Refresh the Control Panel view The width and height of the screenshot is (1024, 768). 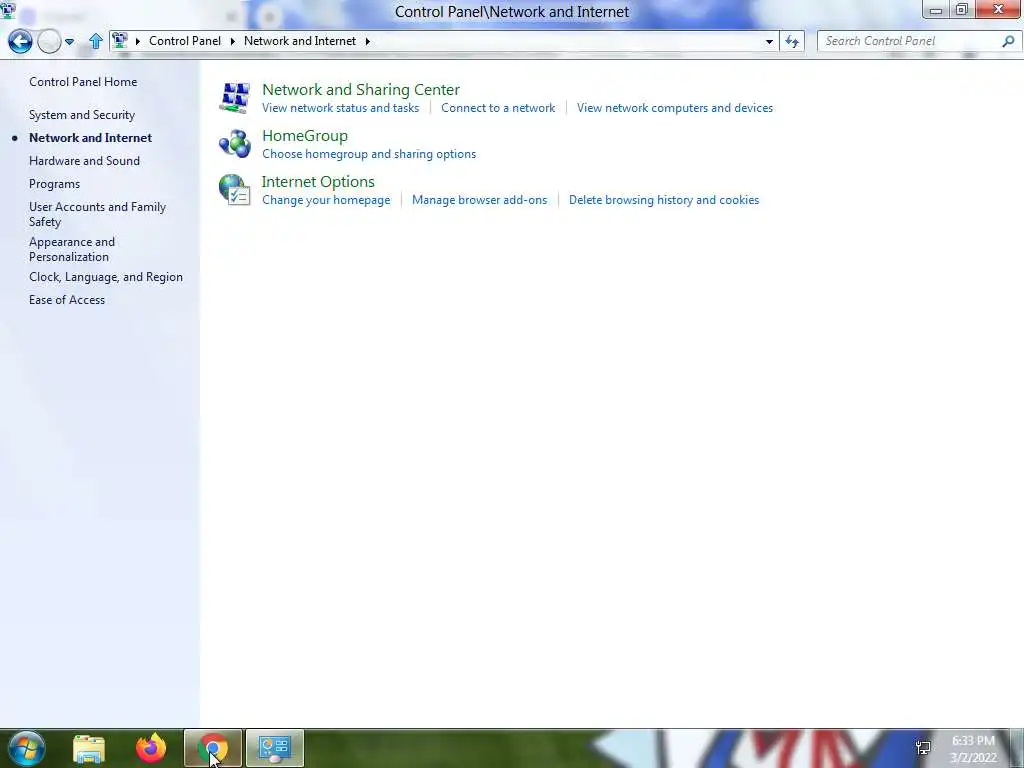[792, 41]
